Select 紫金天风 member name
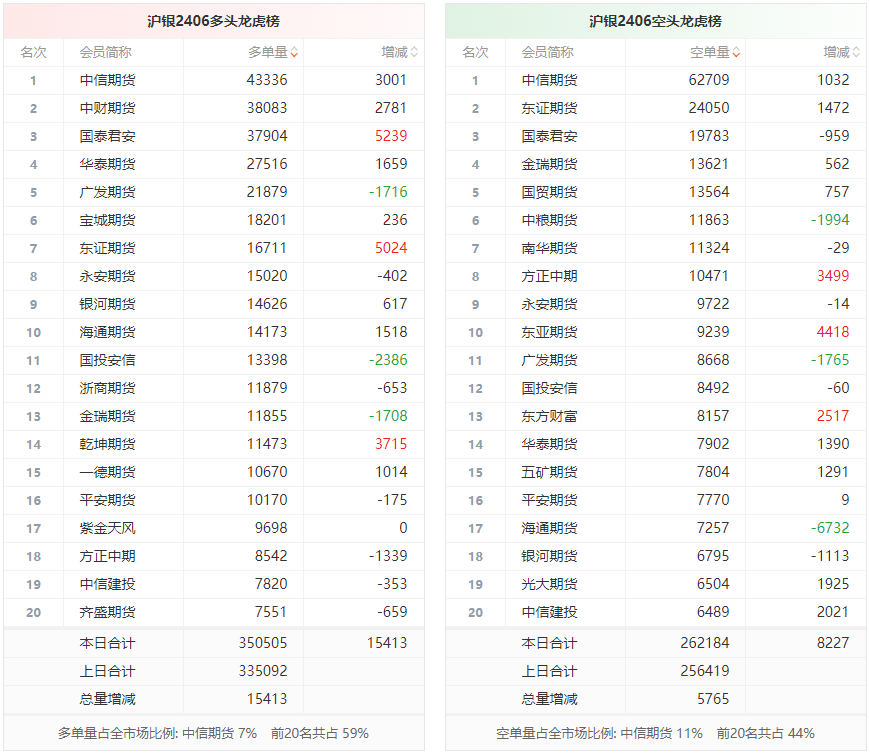870x754 pixels. pos(107,528)
